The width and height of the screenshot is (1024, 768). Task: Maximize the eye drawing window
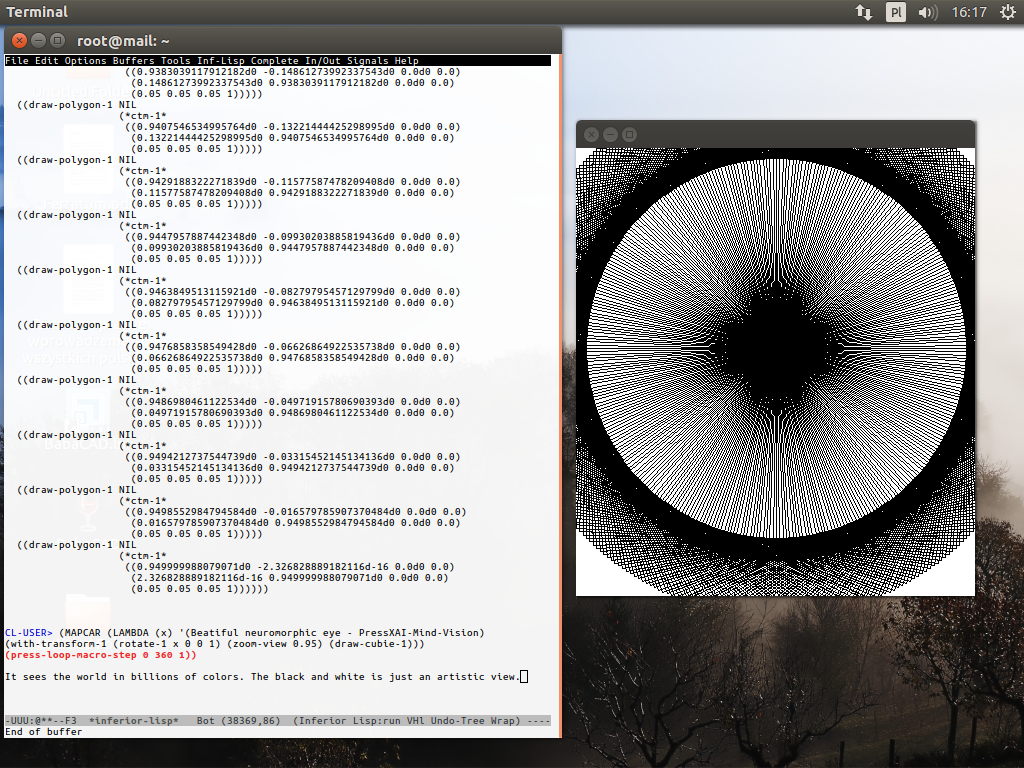point(630,135)
